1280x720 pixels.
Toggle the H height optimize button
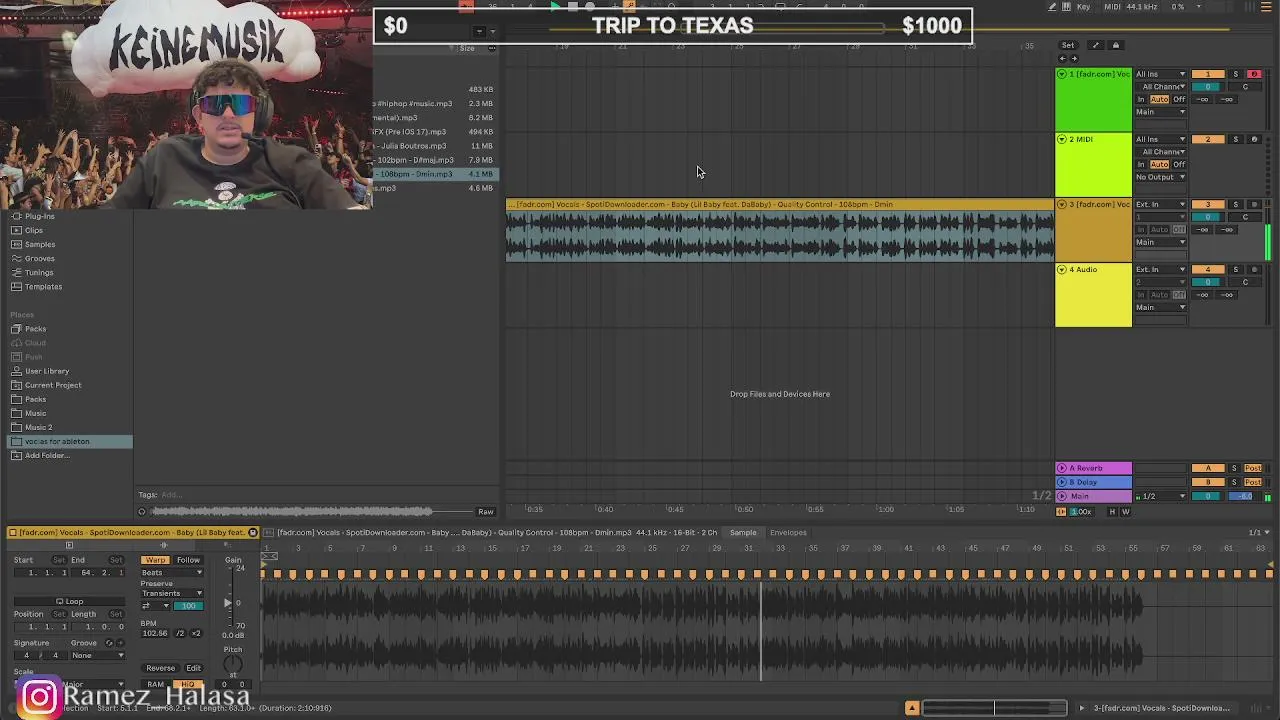pos(1112,511)
